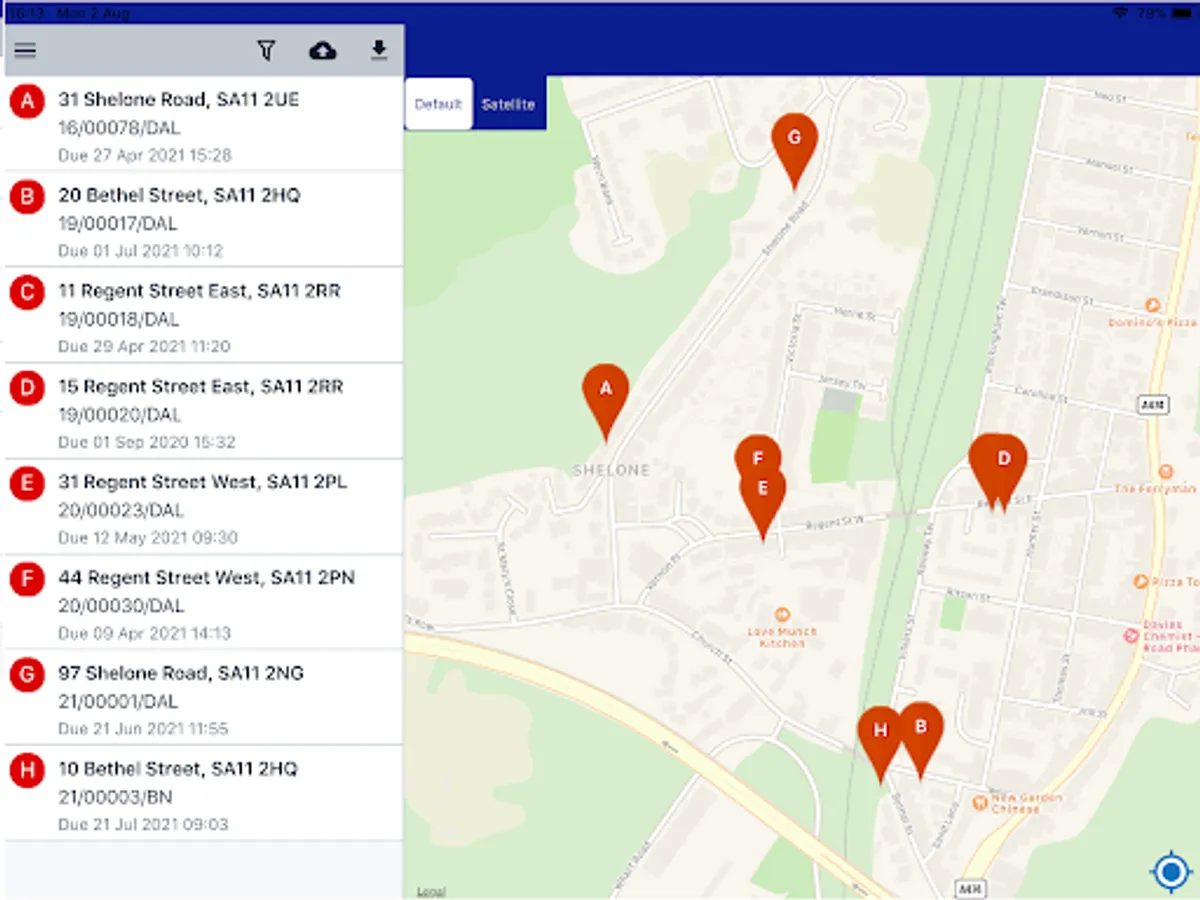Tap the map Legal link
This screenshot has width=1200, height=900.
(x=431, y=892)
